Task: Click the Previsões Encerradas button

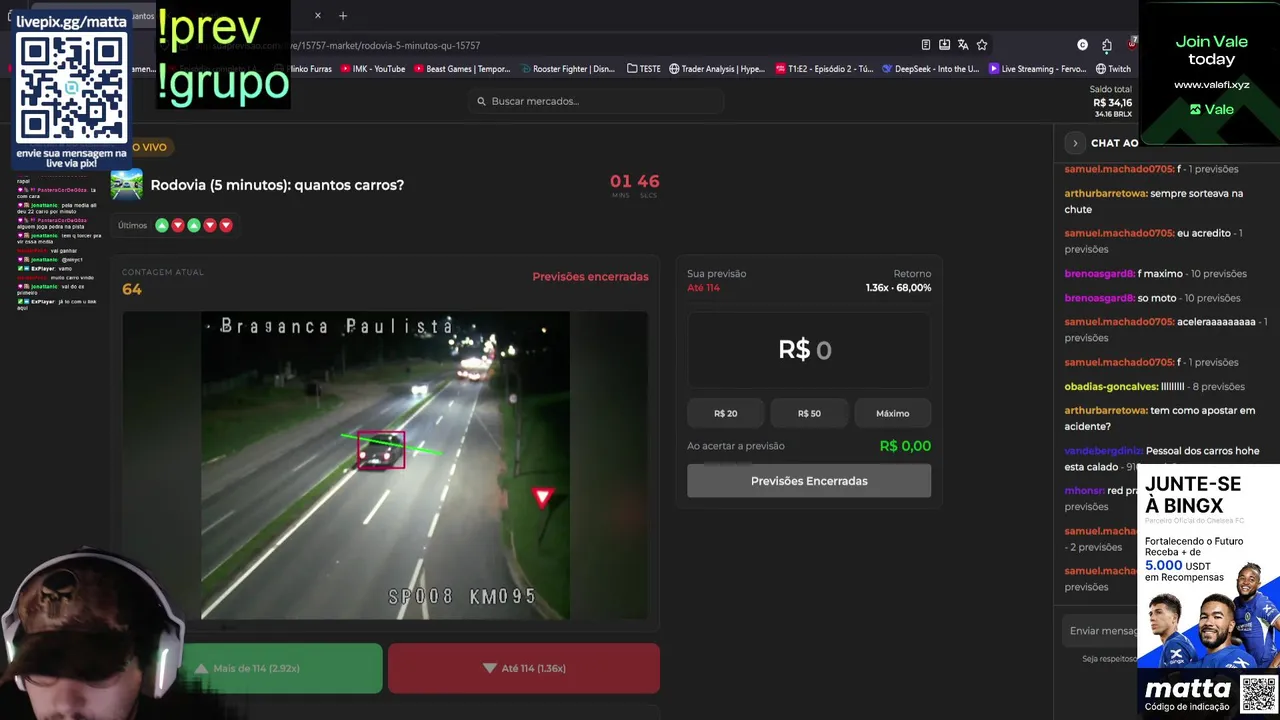Action: tap(809, 481)
